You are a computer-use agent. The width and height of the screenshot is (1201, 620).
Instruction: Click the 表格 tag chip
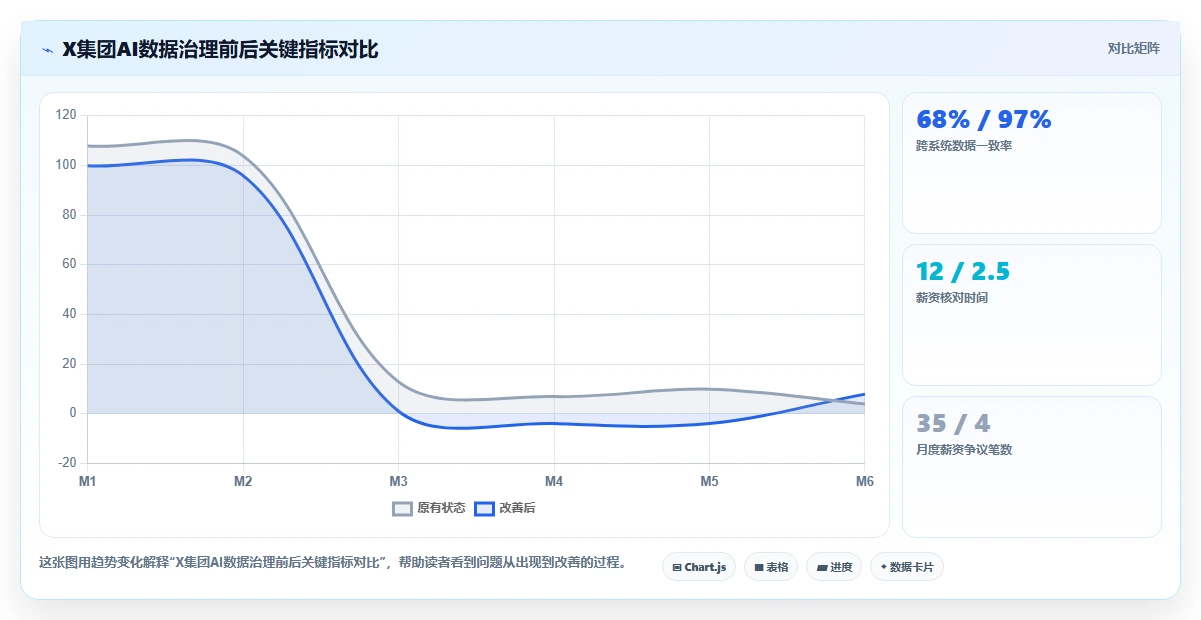(x=771, y=567)
